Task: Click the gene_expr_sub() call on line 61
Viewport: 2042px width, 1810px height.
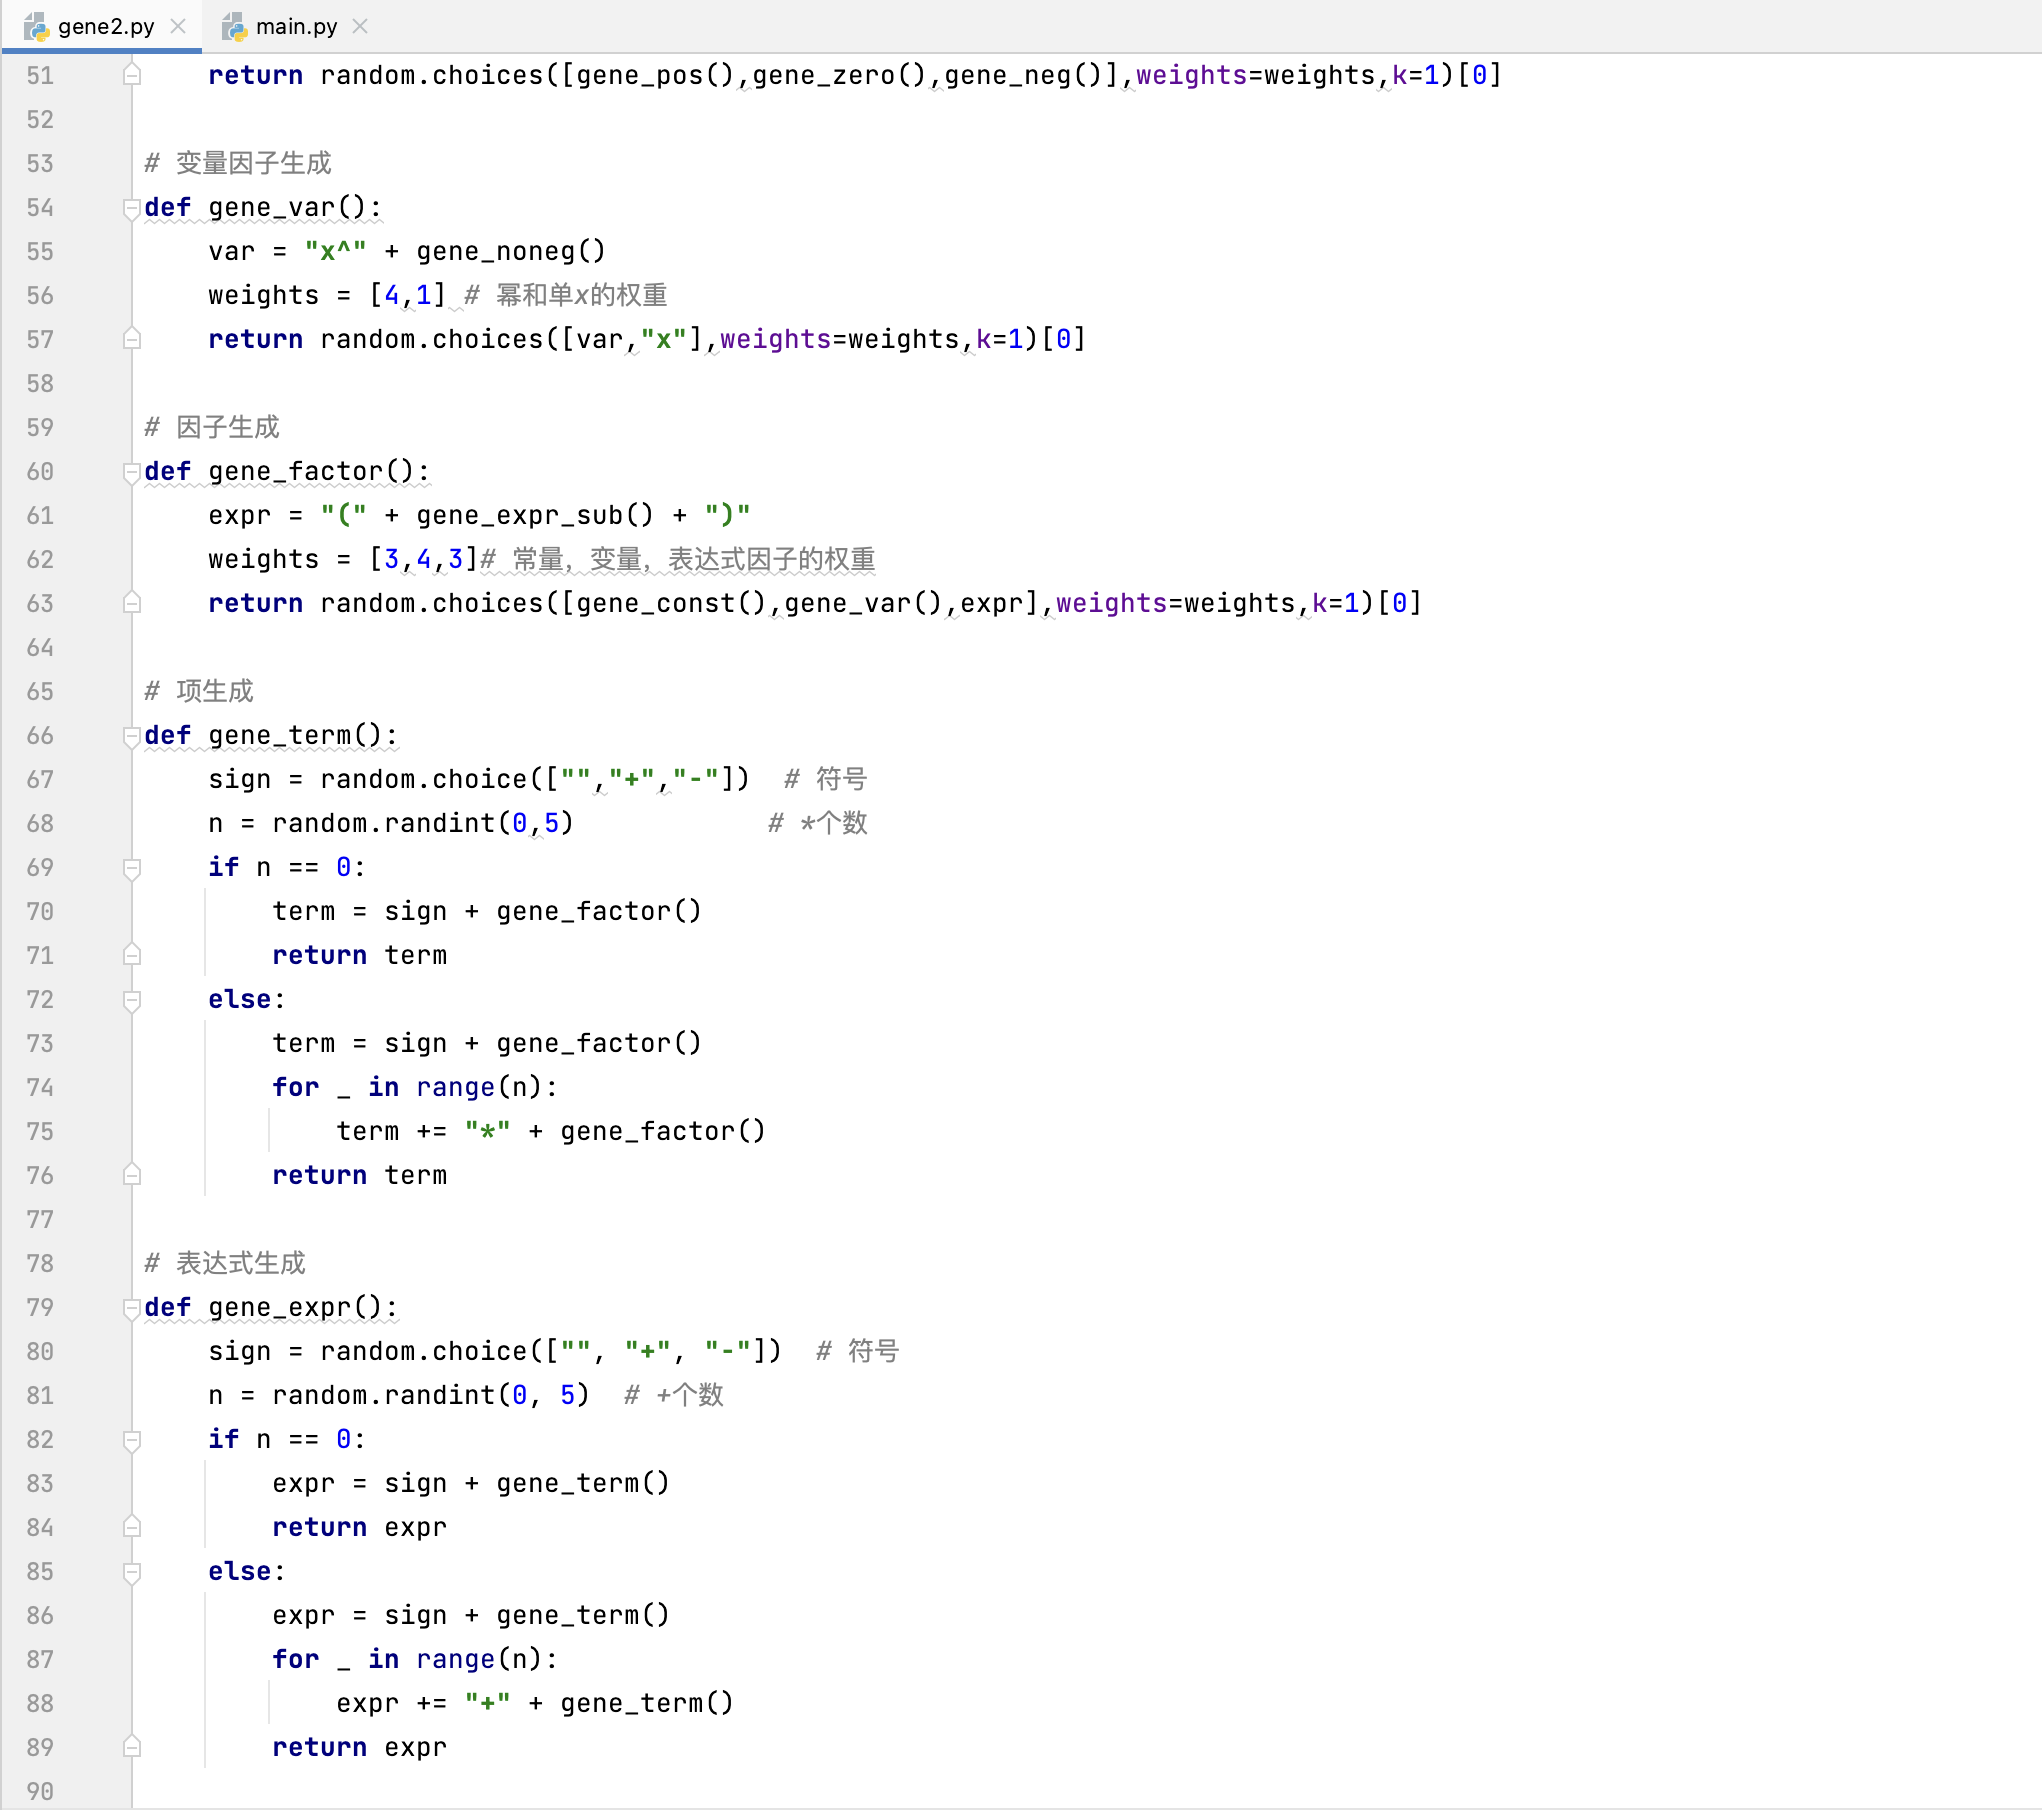Action: [x=535, y=515]
